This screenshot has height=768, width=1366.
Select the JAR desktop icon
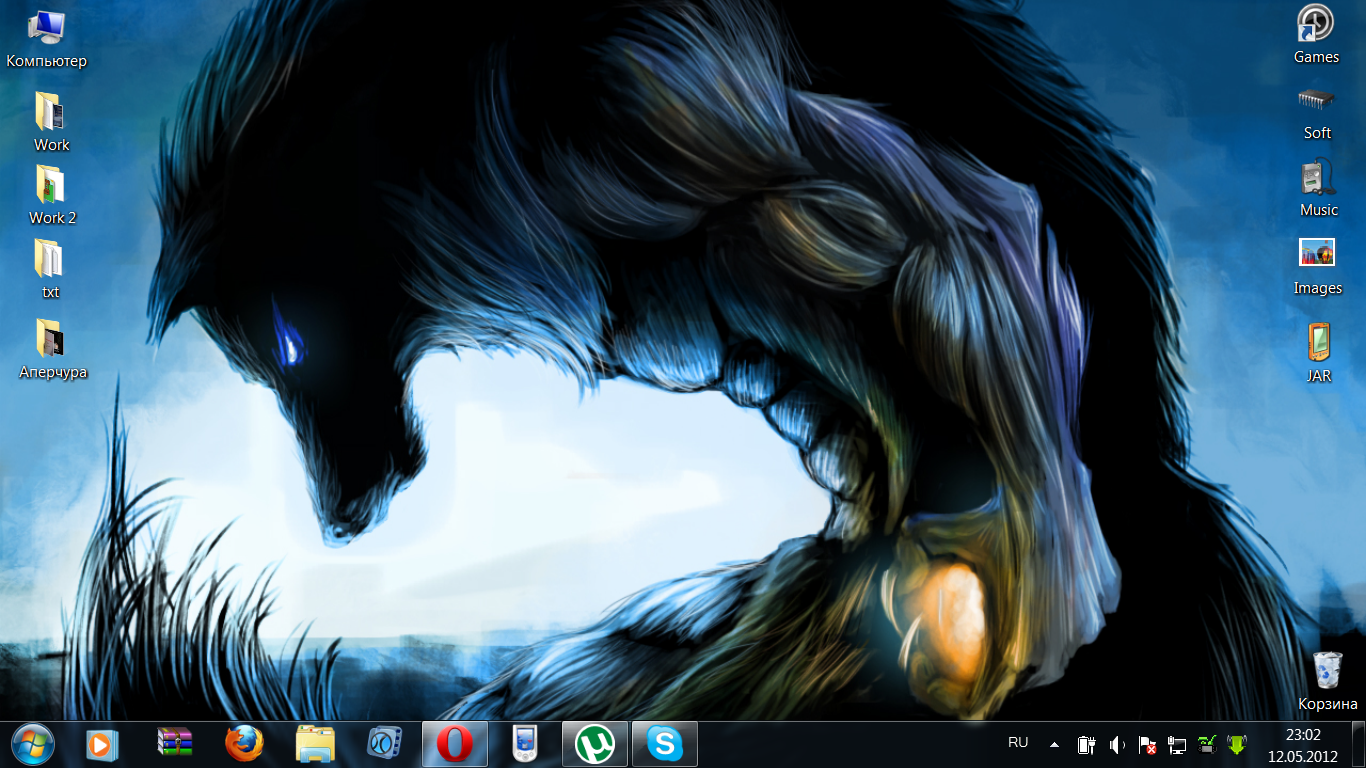pyautogui.click(x=1319, y=353)
